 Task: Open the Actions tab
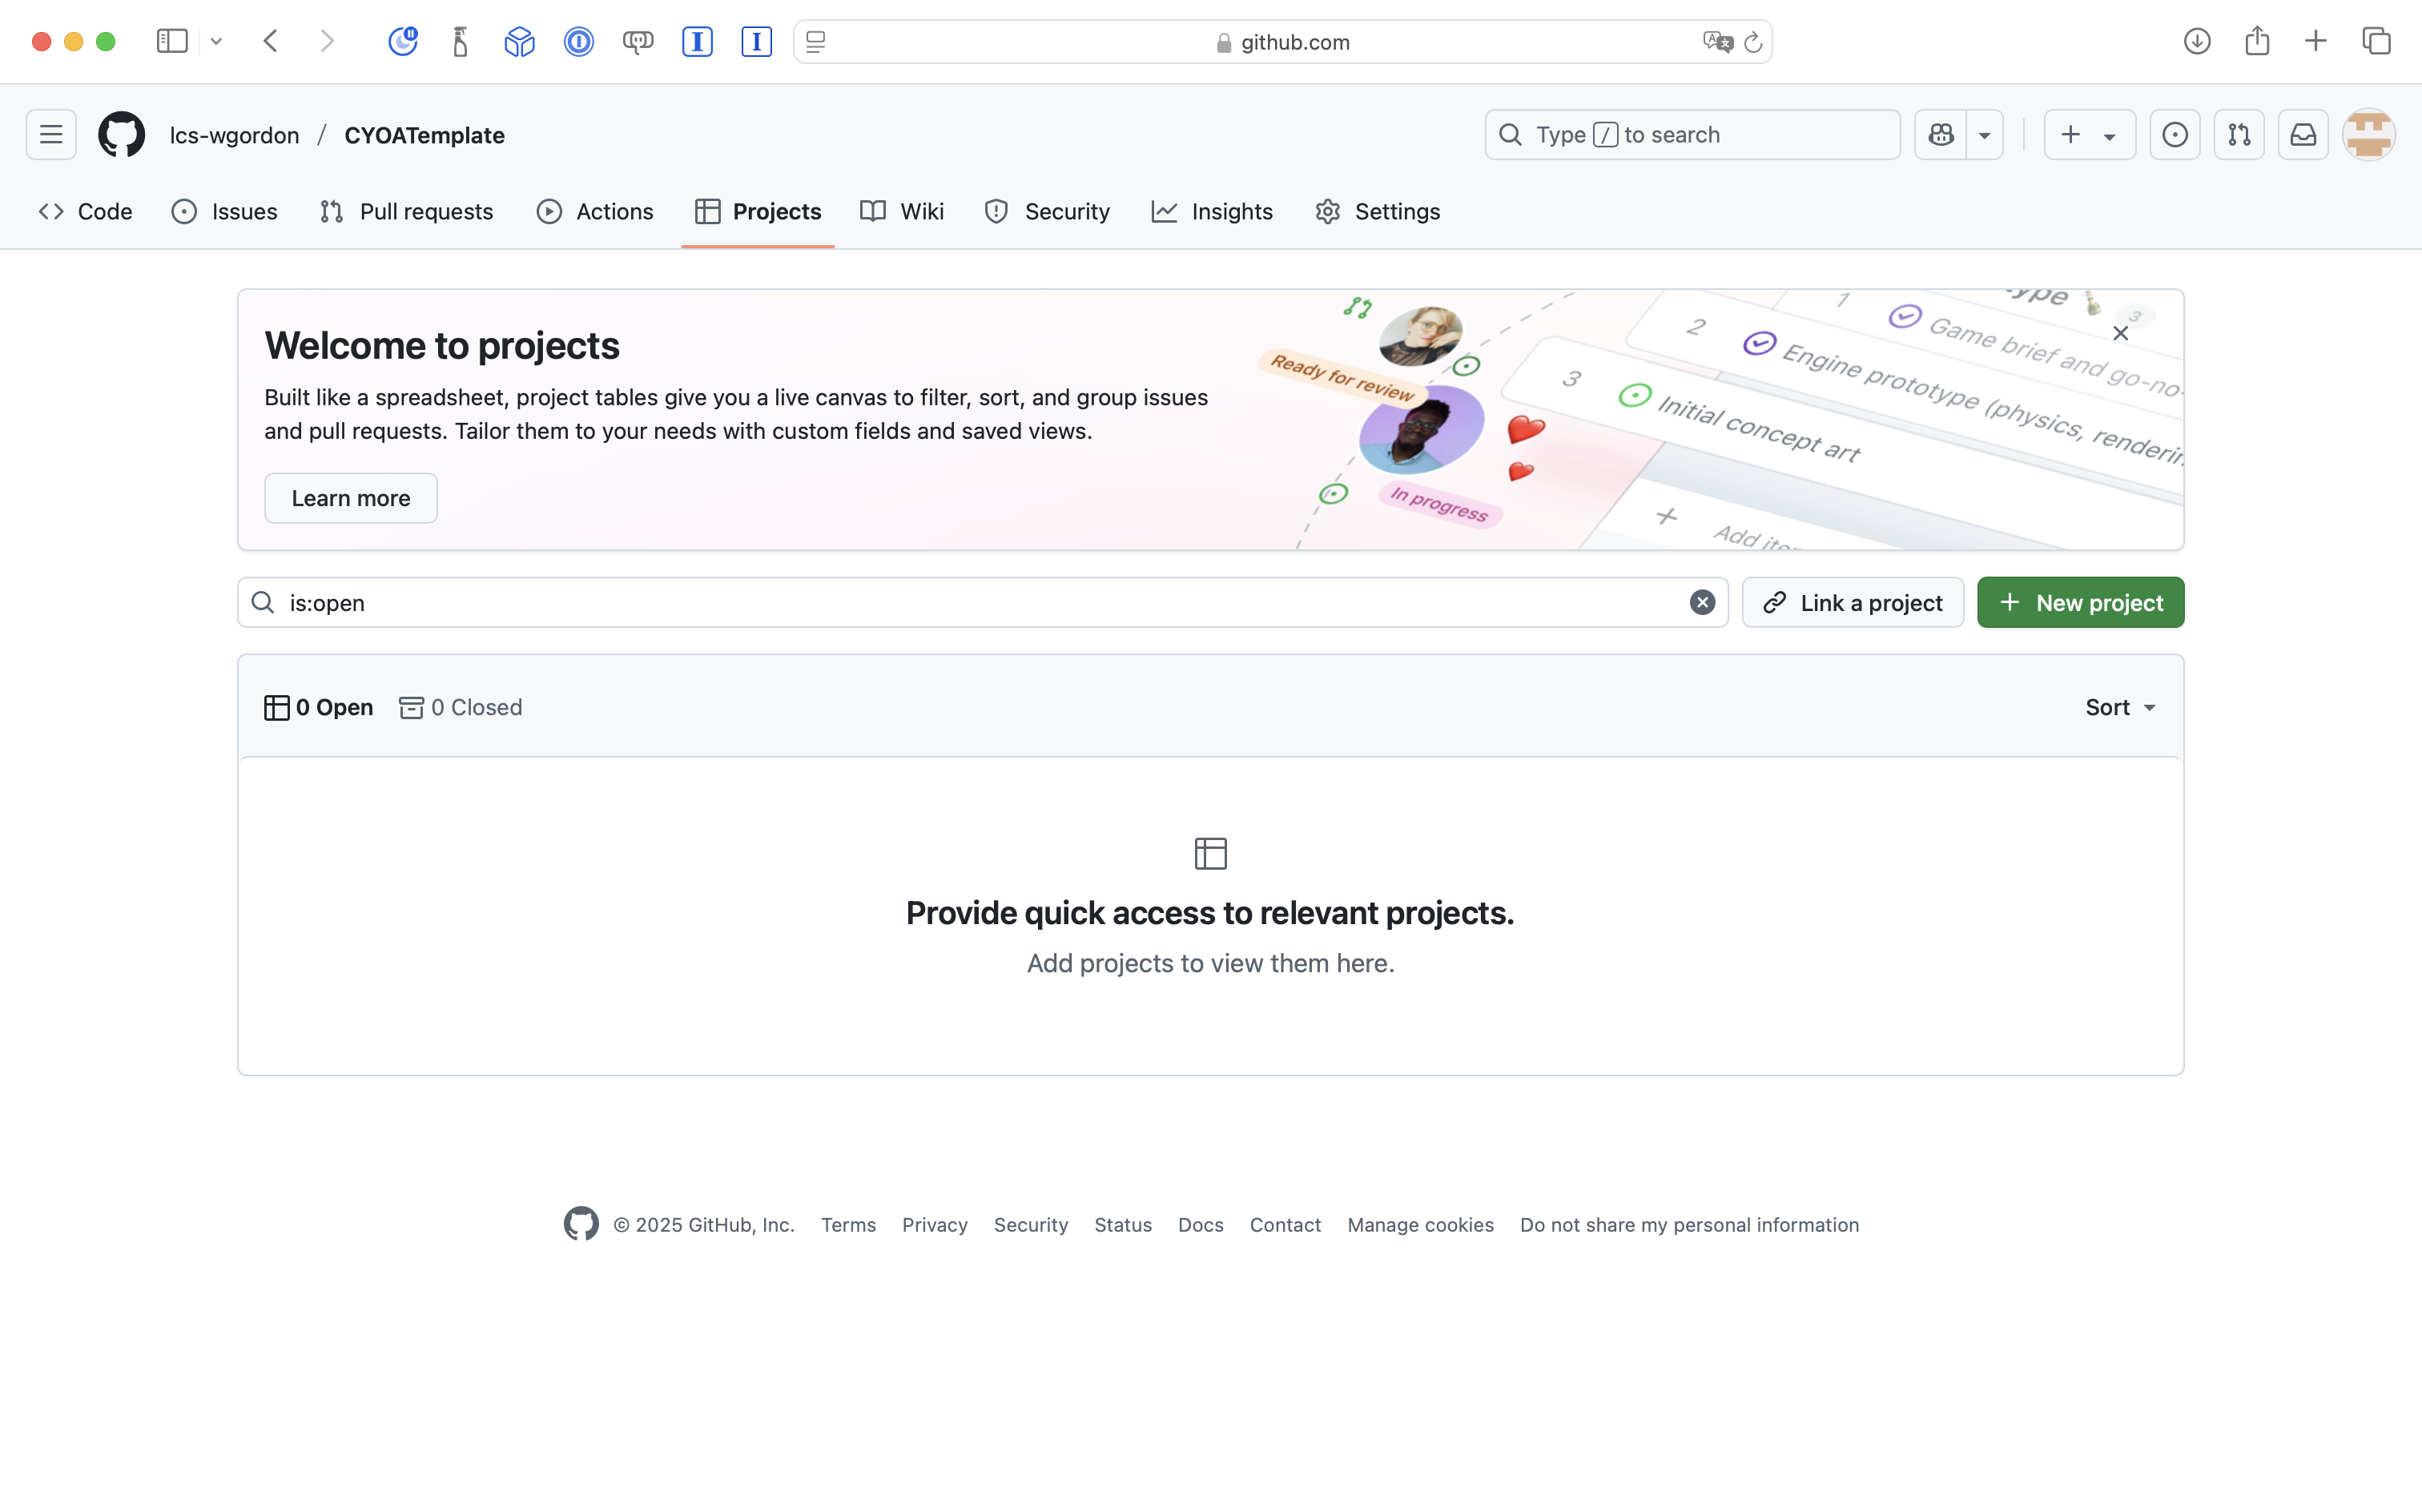click(x=595, y=212)
